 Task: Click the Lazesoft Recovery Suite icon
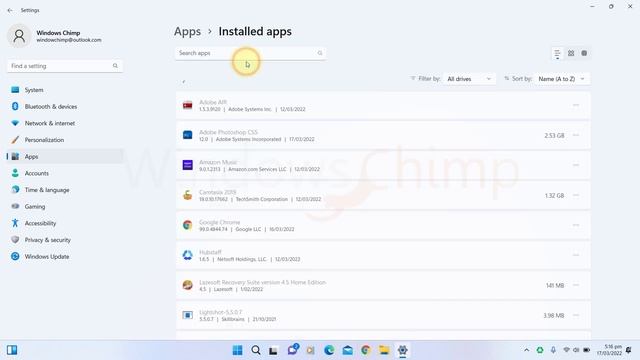pos(187,285)
